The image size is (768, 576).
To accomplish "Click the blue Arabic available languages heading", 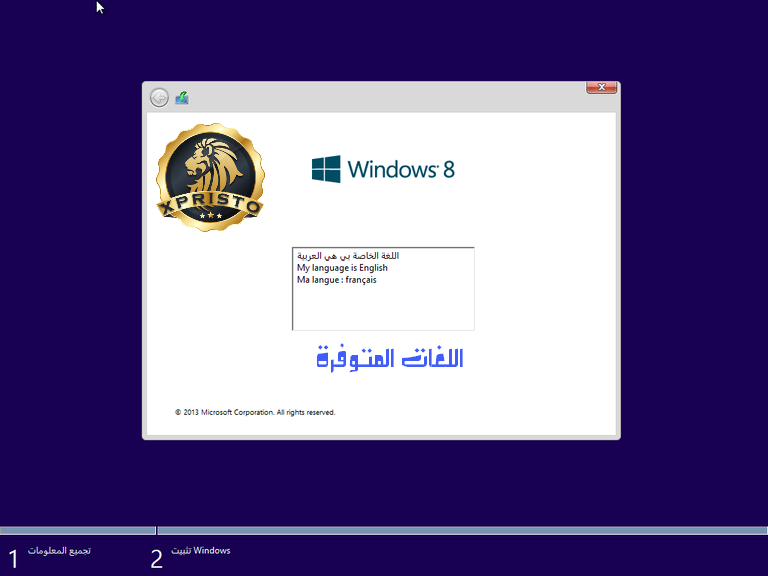I will [390, 358].
